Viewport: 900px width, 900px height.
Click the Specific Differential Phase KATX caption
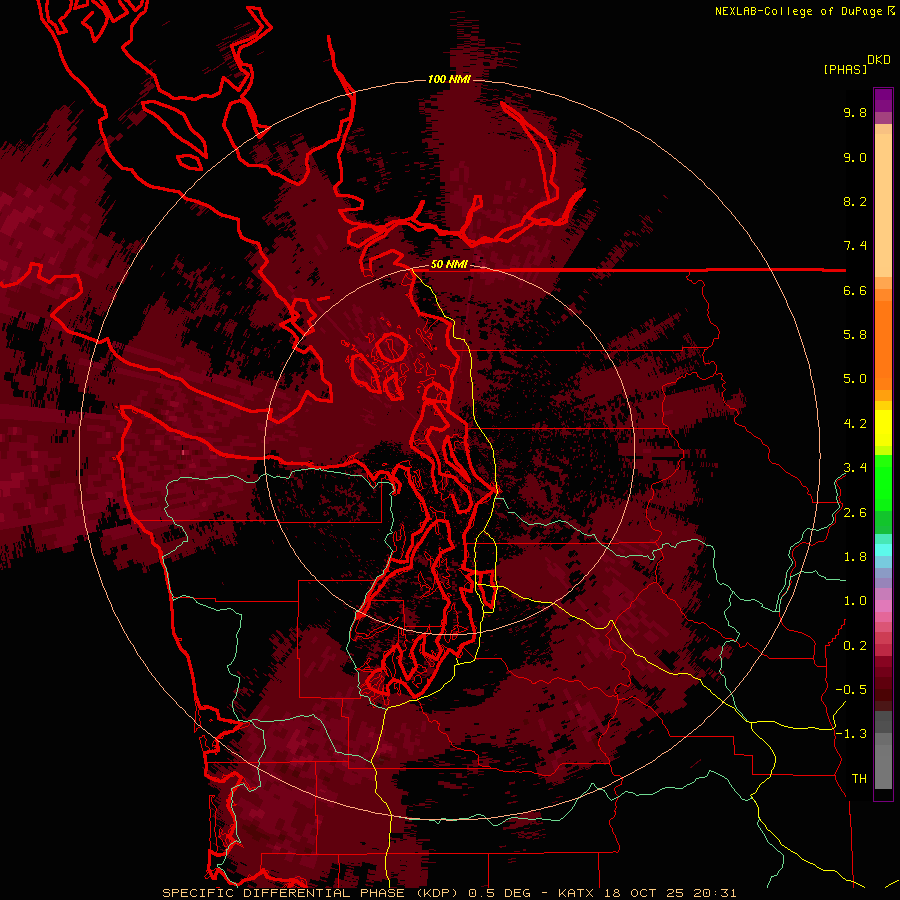[x=449, y=893]
